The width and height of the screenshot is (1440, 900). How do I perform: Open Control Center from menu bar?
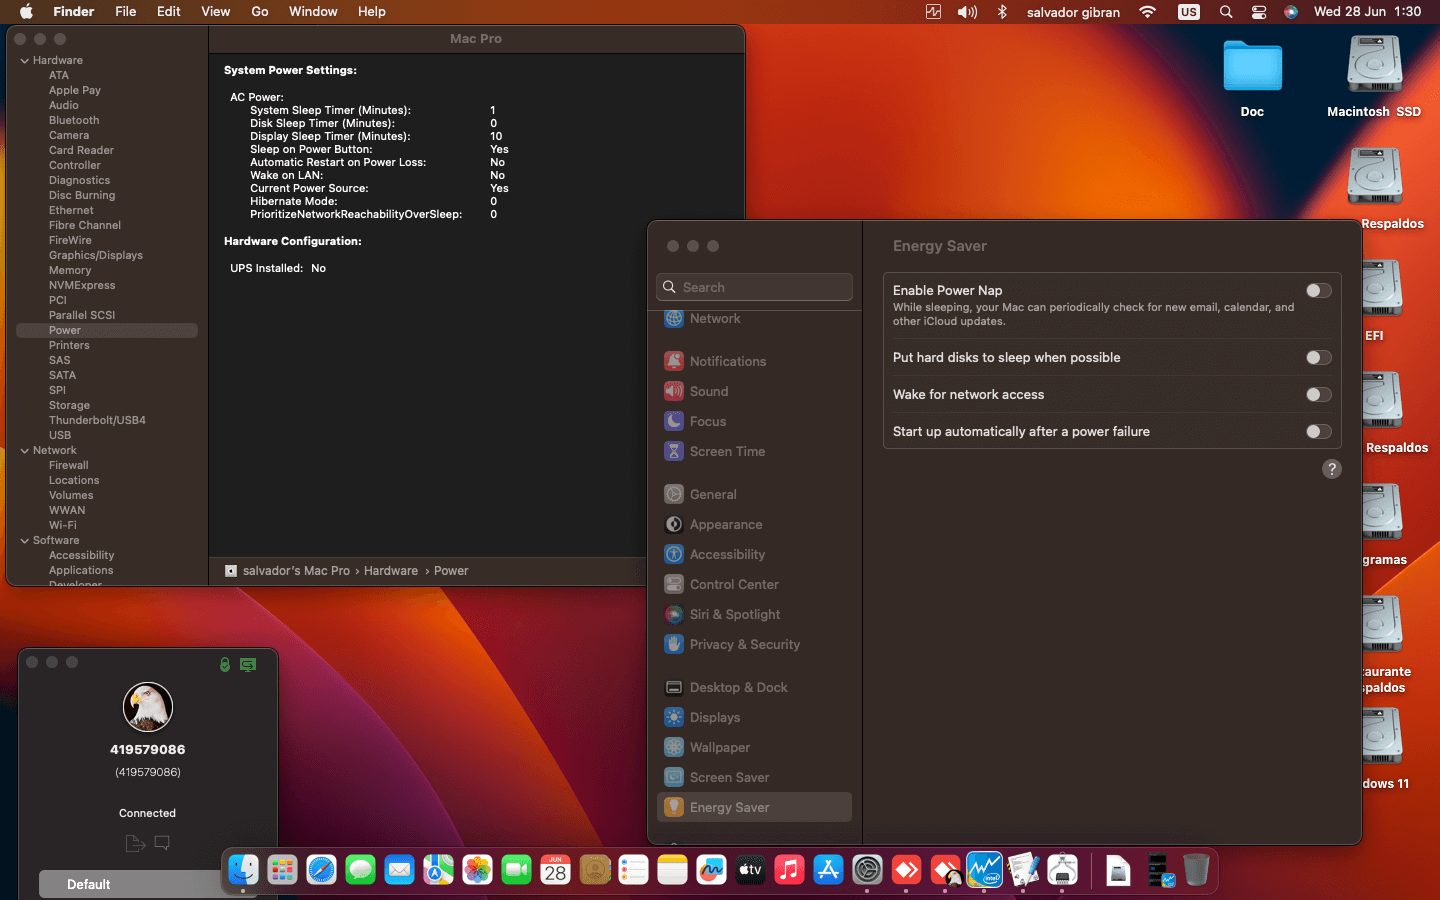tap(1259, 12)
